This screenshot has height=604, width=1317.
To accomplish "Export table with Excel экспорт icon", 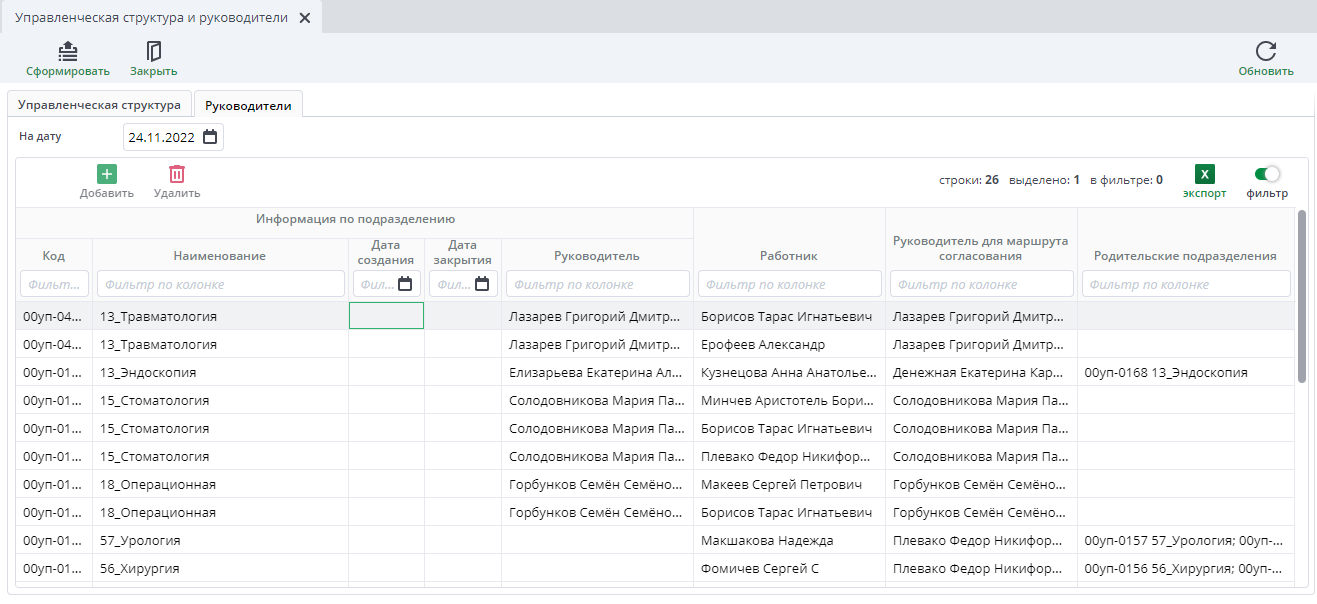I will pyautogui.click(x=1205, y=174).
